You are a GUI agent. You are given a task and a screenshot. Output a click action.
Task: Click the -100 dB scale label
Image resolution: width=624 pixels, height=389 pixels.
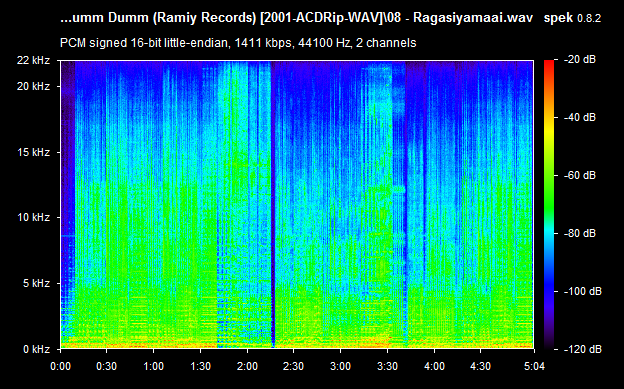tap(583, 291)
